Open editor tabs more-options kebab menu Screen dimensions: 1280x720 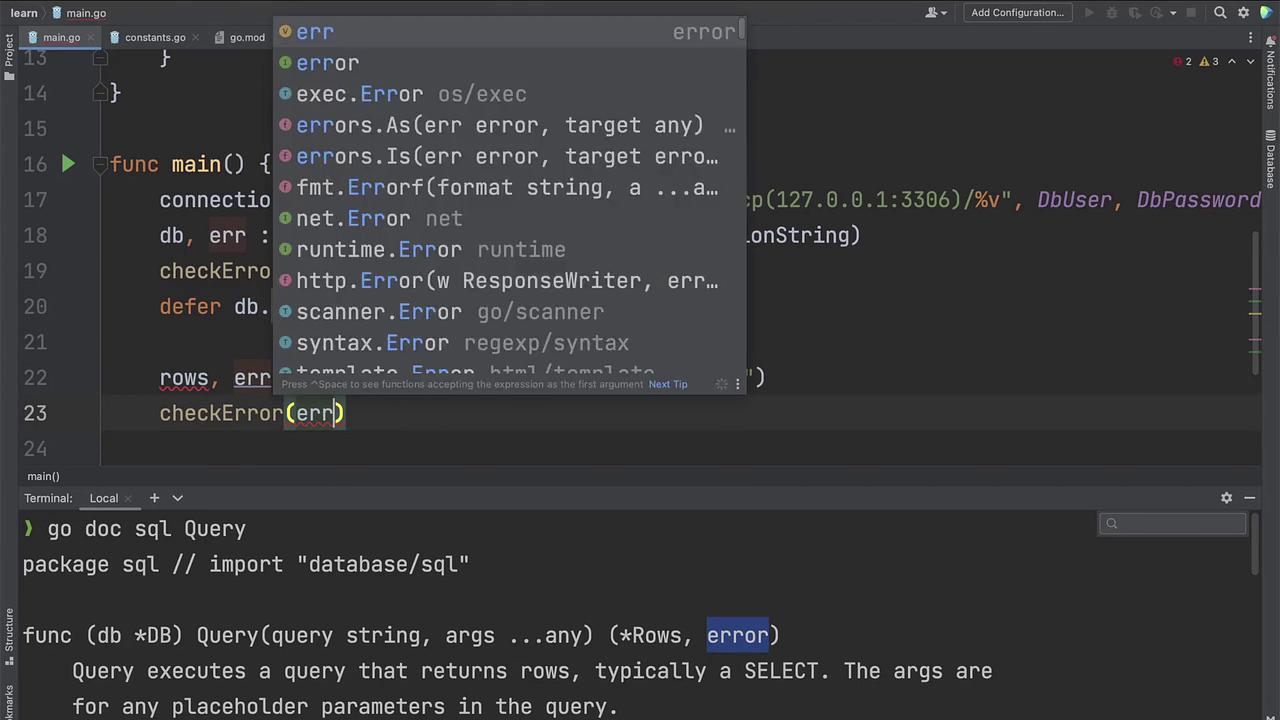click(x=1250, y=38)
